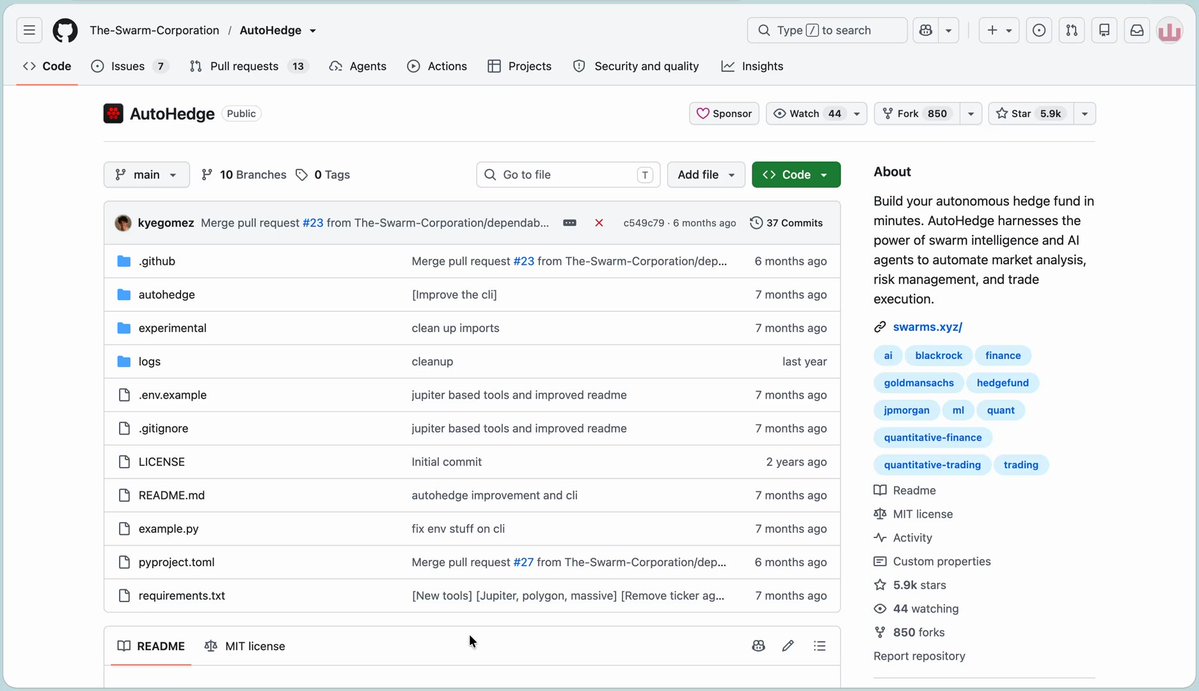Open the green Code dropdown
Image resolution: width=1199 pixels, height=691 pixels.
pos(796,175)
